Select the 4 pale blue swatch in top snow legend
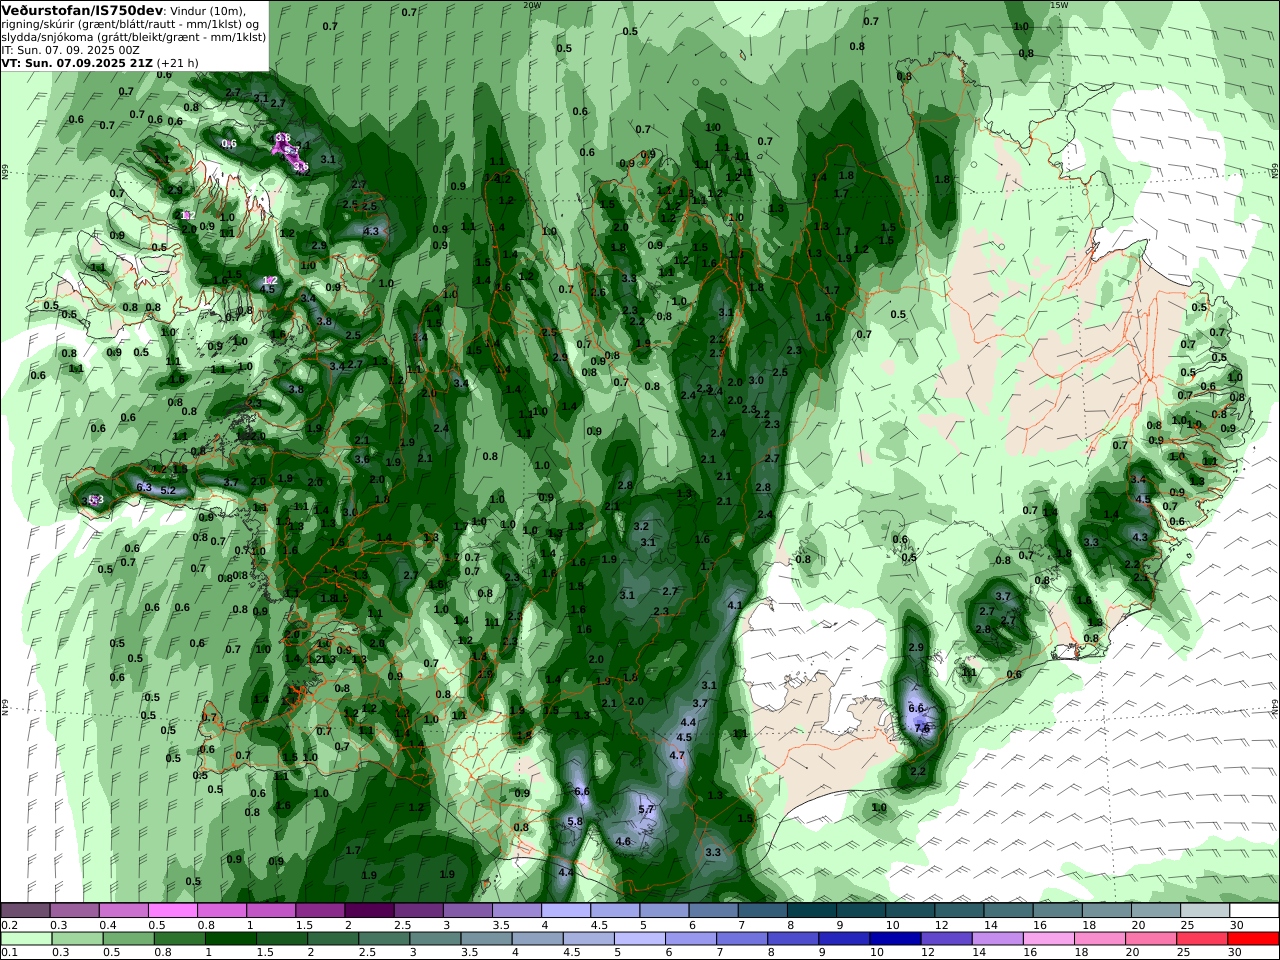 pyautogui.click(x=565, y=910)
